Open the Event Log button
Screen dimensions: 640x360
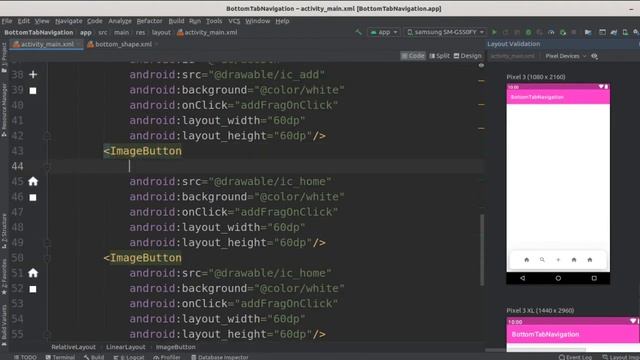coord(575,357)
